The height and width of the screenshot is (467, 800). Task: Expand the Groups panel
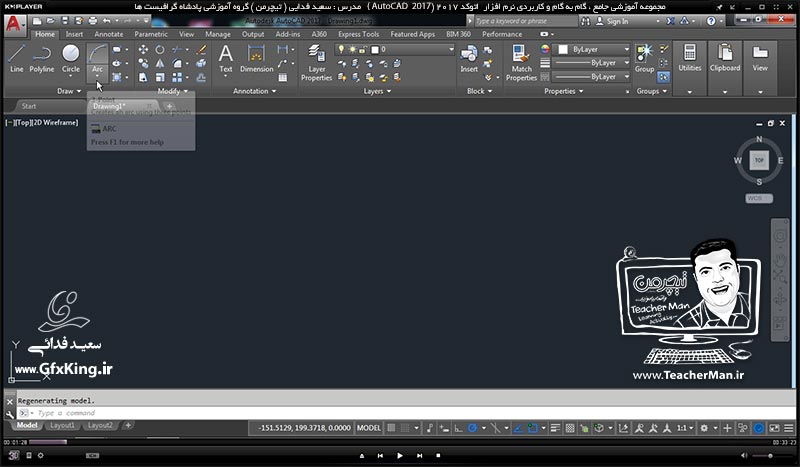pos(652,91)
